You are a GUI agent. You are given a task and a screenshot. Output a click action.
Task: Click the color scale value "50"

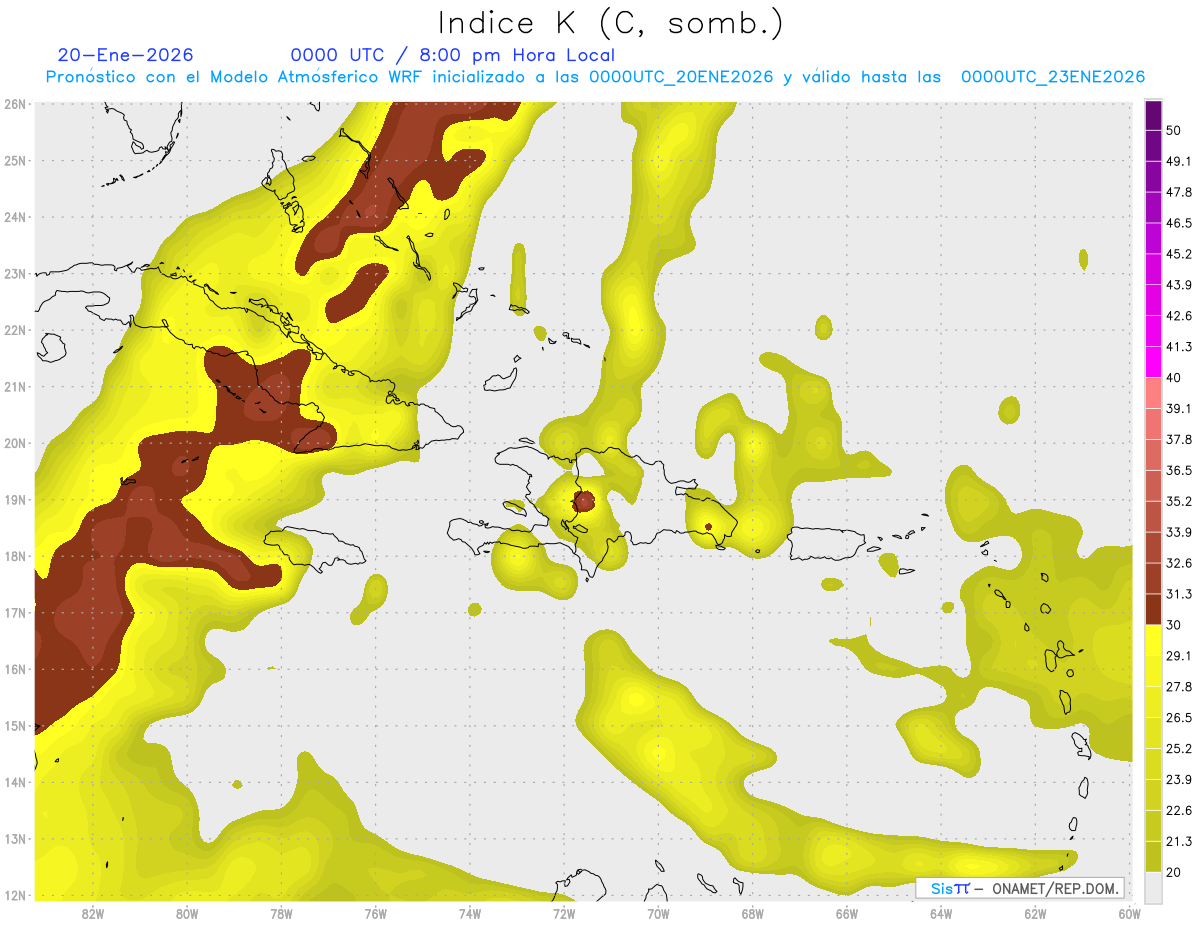[1174, 130]
